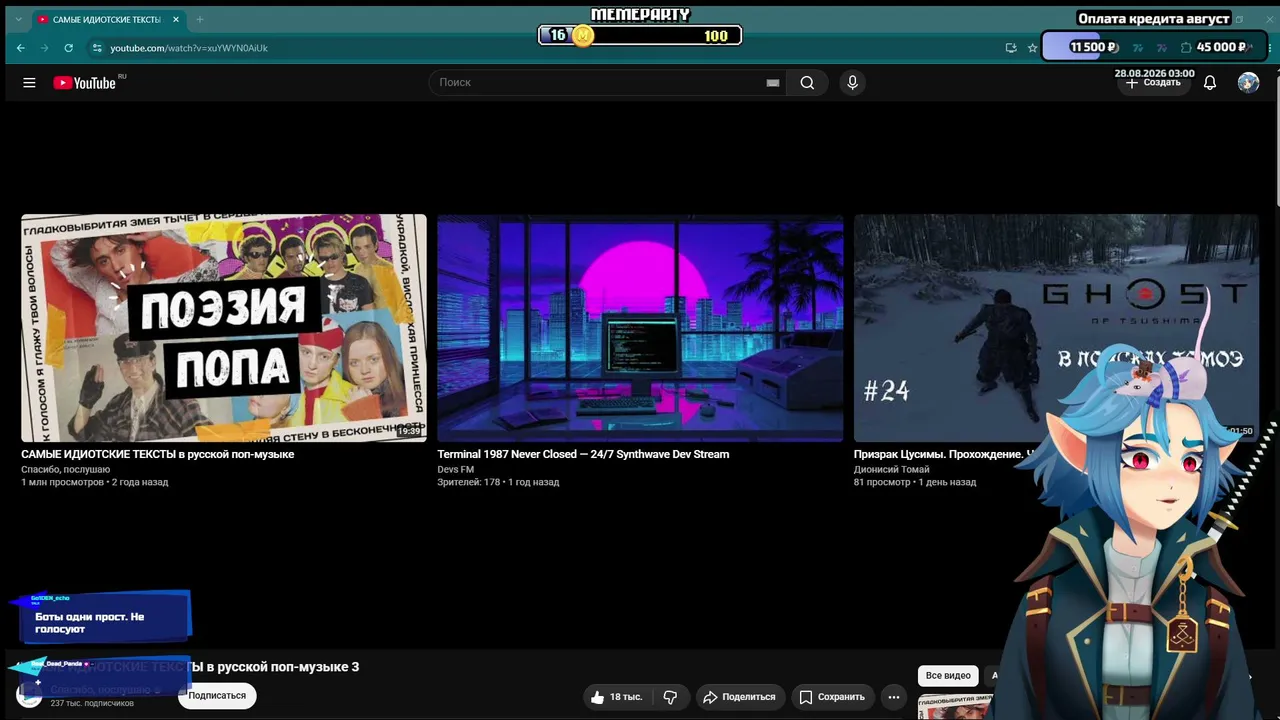
Task: Go back in the browser
Action: pyautogui.click(x=21, y=48)
